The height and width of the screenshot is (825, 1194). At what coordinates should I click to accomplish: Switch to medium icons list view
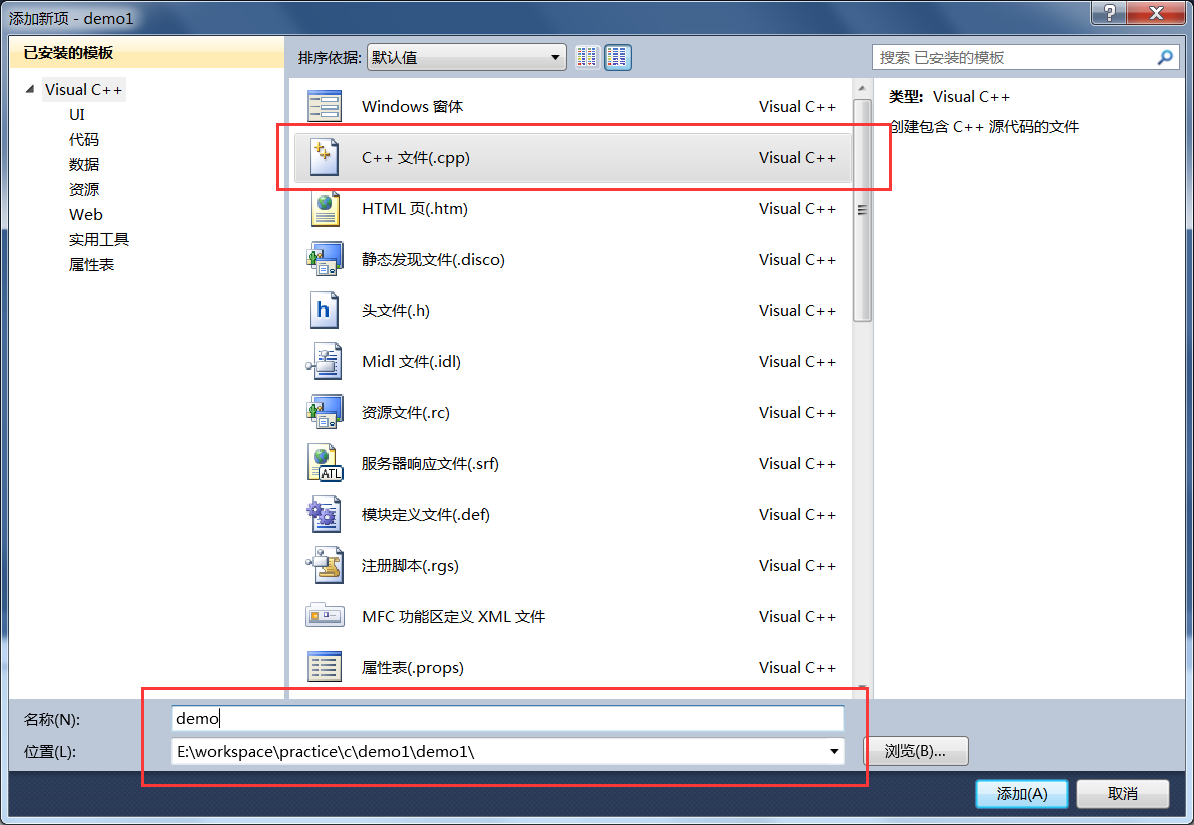point(618,57)
